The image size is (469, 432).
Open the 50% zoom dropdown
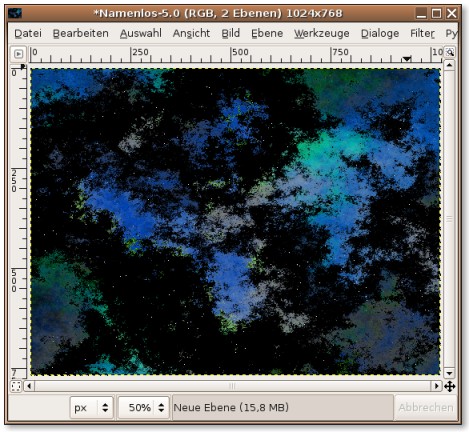(x=144, y=408)
